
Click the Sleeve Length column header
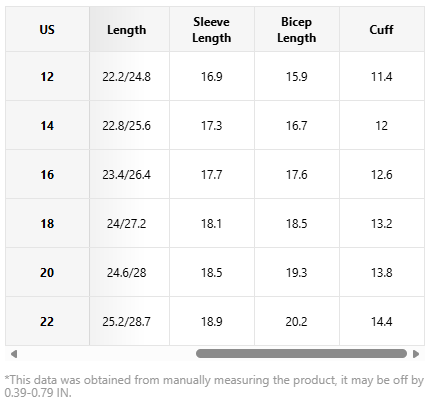(x=212, y=29)
